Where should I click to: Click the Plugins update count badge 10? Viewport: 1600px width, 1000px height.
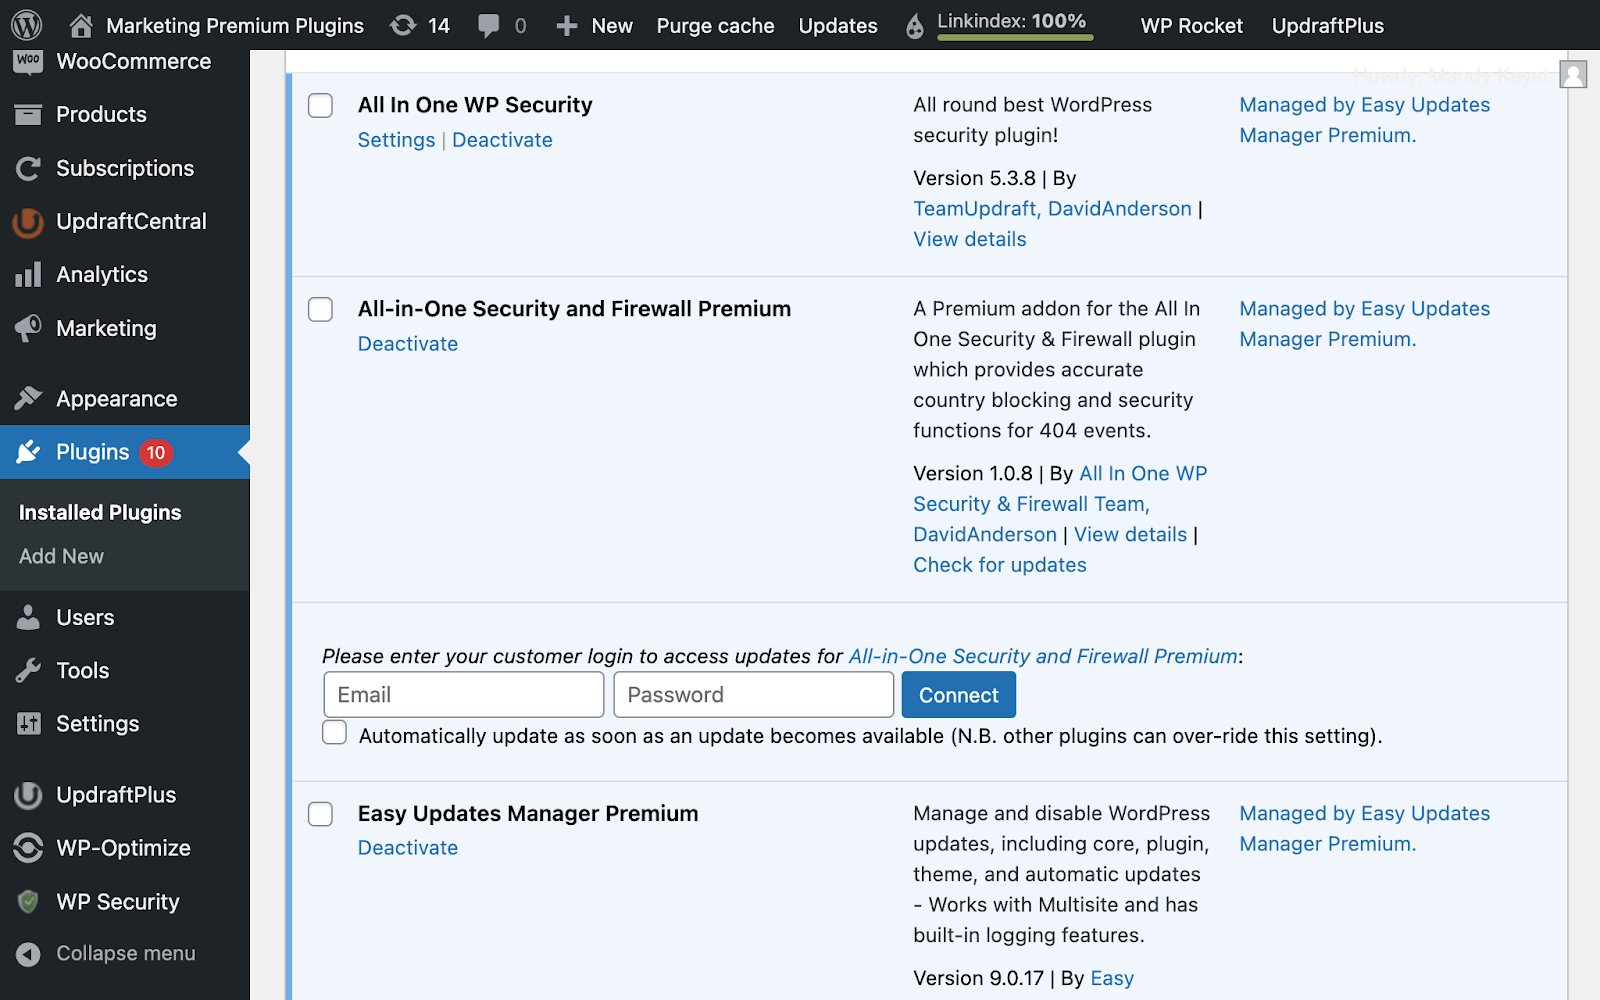pos(156,453)
